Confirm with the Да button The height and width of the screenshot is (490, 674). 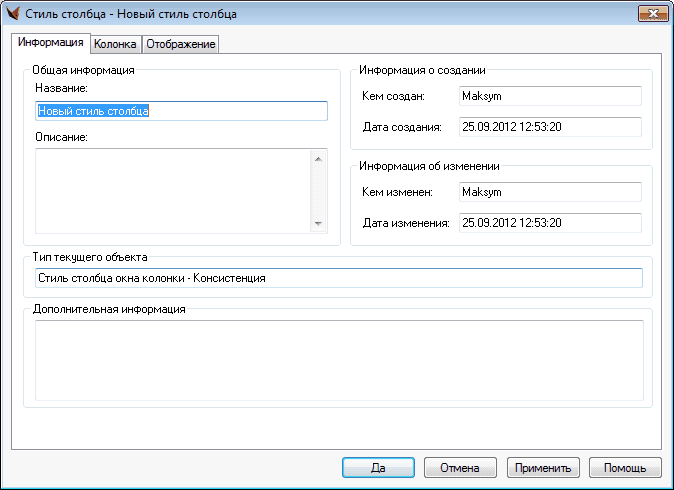click(378, 467)
